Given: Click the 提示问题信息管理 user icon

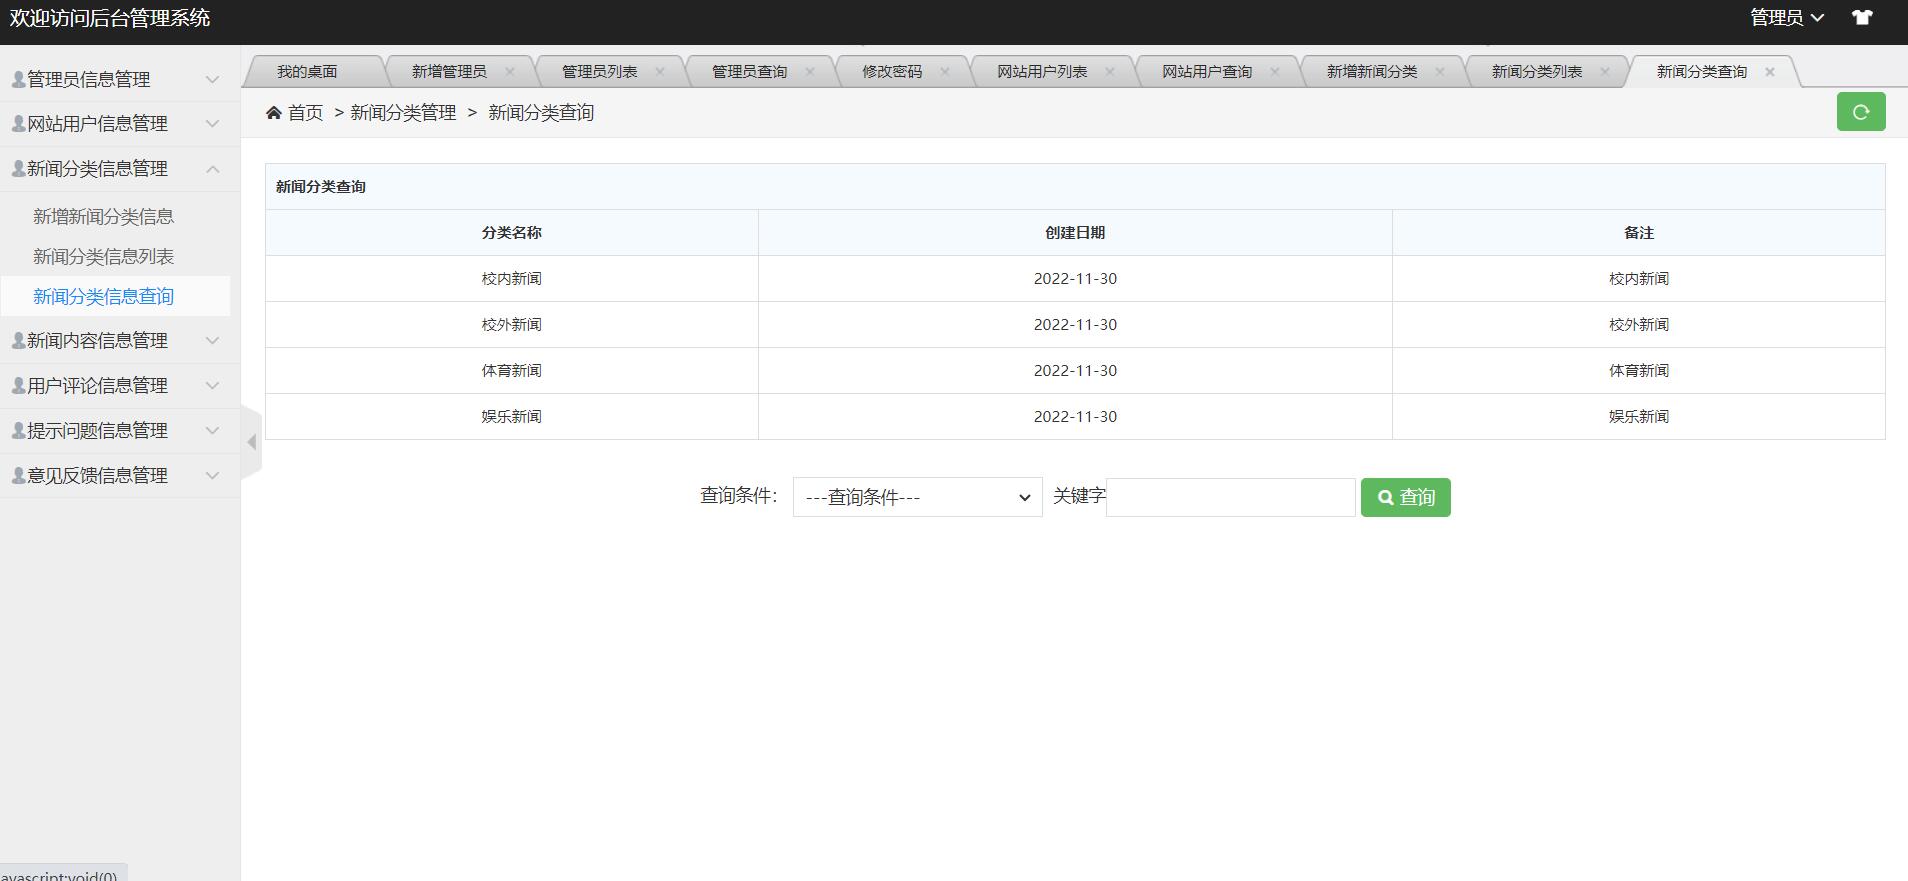Looking at the screenshot, I should point(18,431).
